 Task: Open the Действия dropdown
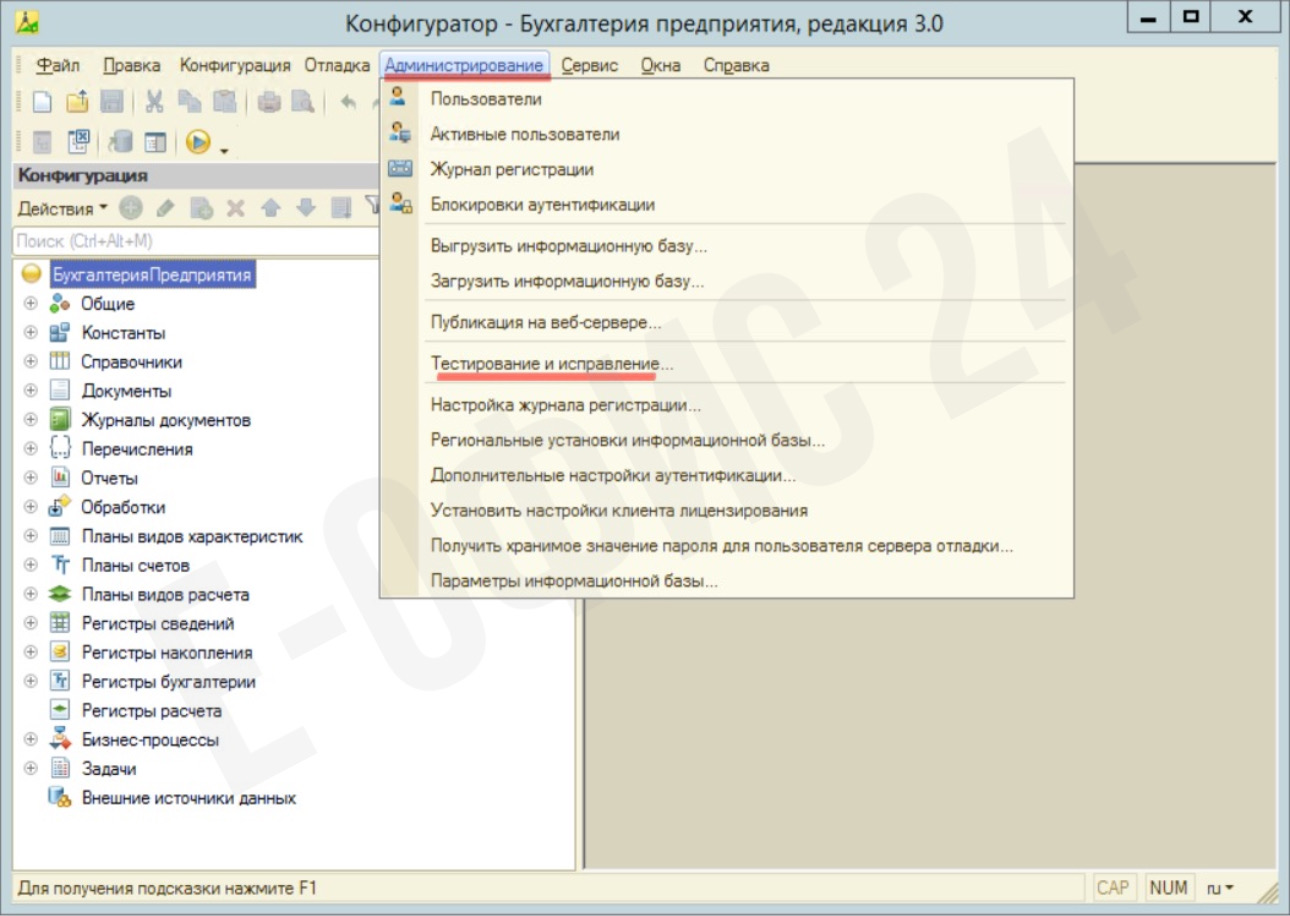61,208
